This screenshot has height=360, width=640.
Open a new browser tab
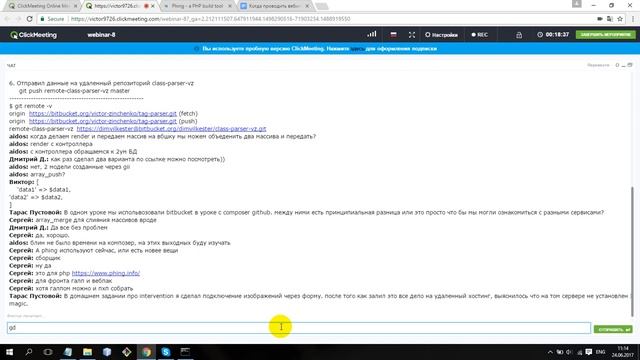[322, 6]
